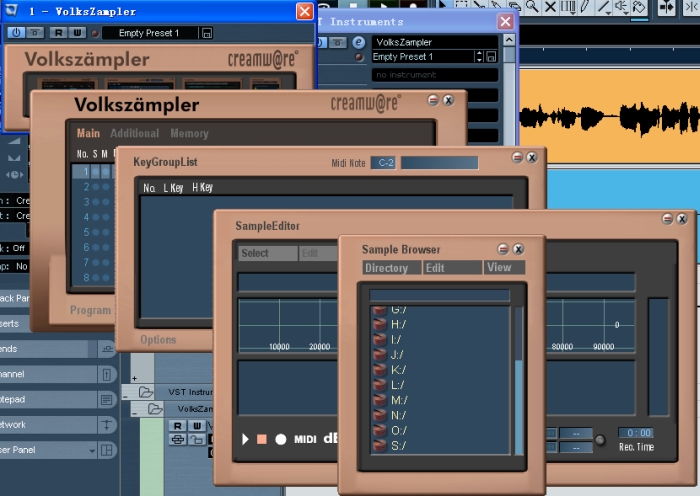Screen dimensions: 700x496
Task: Click the H:/ drive icon in Sample Browser
Action: click(x=379, y=324)
